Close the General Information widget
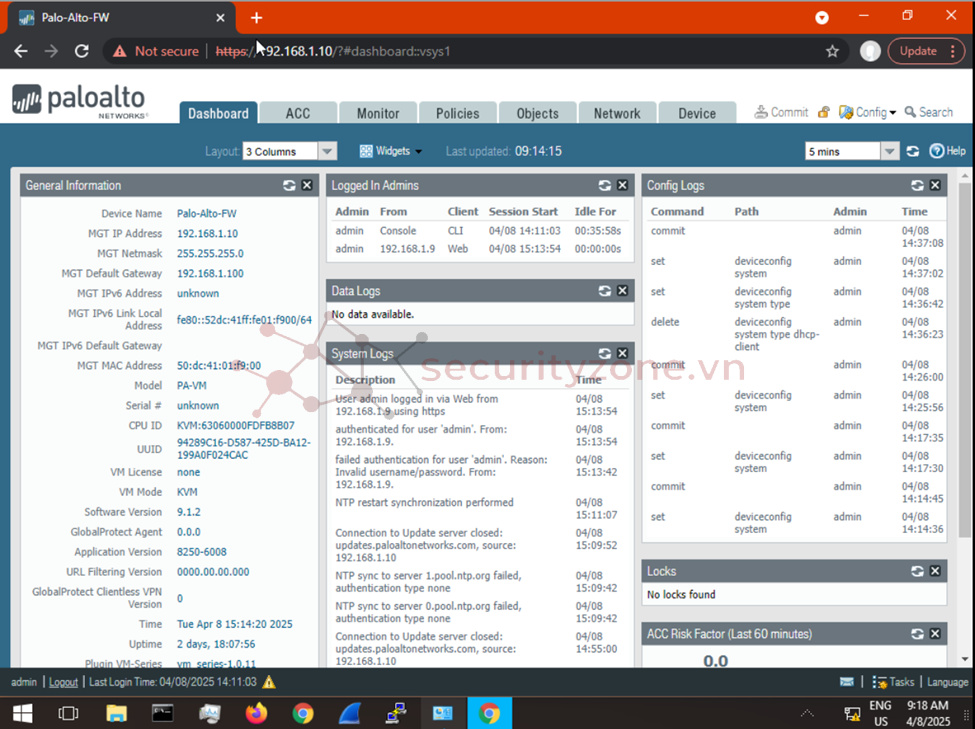Screen dimensions: 975x729 click(x=307, y=185)
